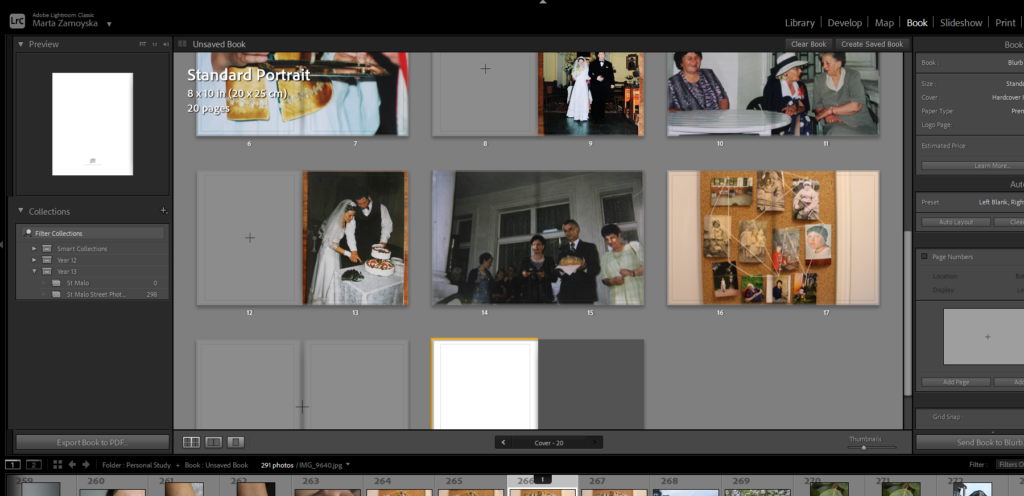The height and width of the screenshot is (496, 1024).
Task: Open the Map module
Action: pyautogui.click(x=884, y=23)
